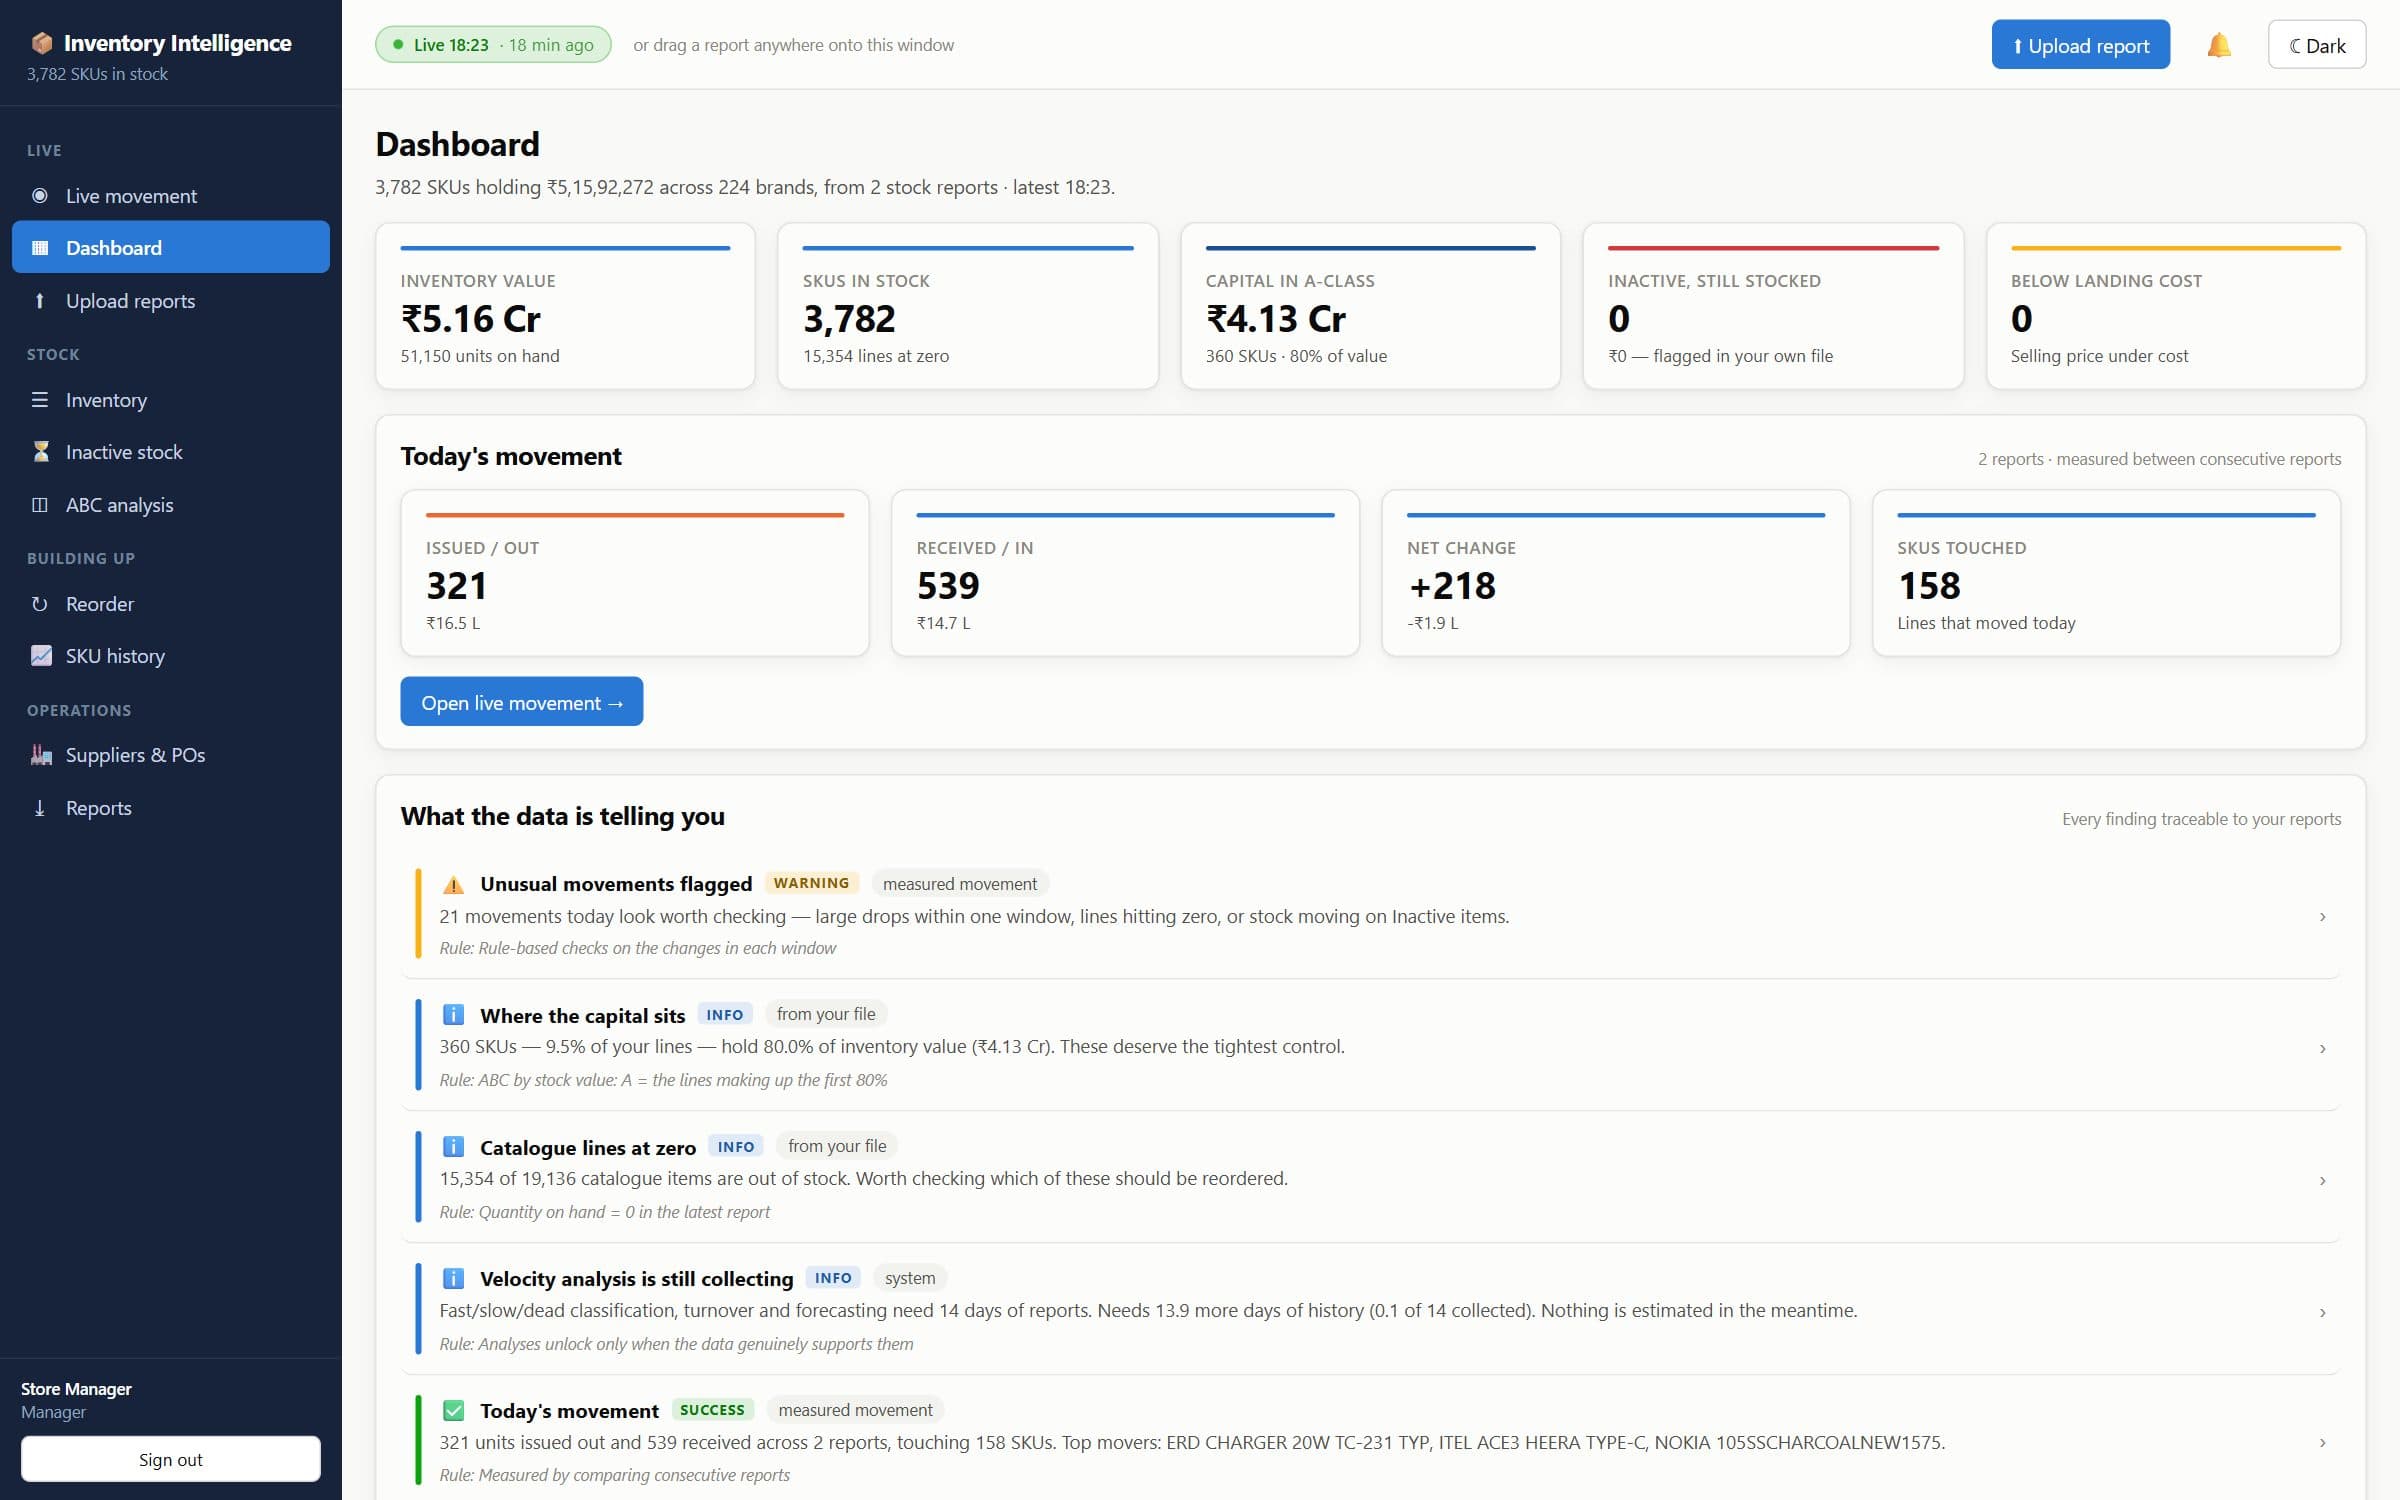Click the notification bell icon
The width and height of the screenshot is (2400, 1500).
click(x=2218, y=45)
